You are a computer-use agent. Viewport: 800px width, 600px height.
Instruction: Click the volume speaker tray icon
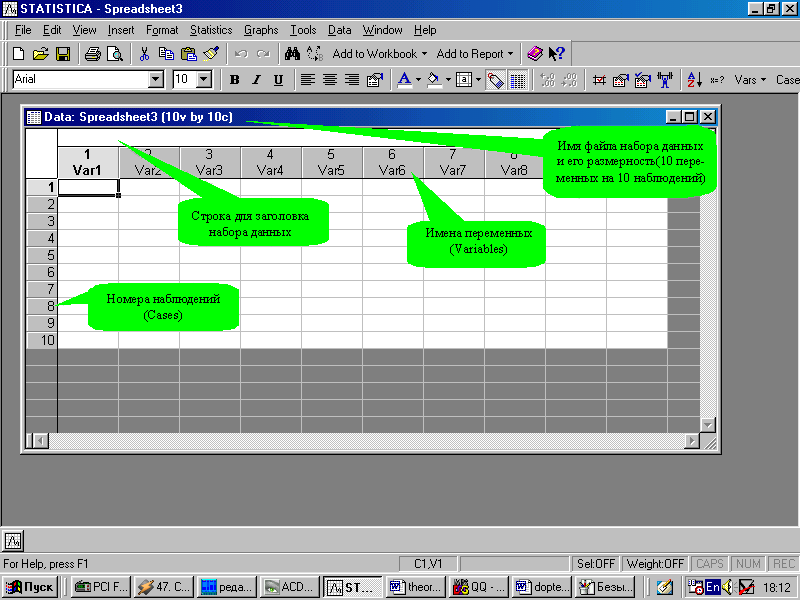tap(728, 587)
